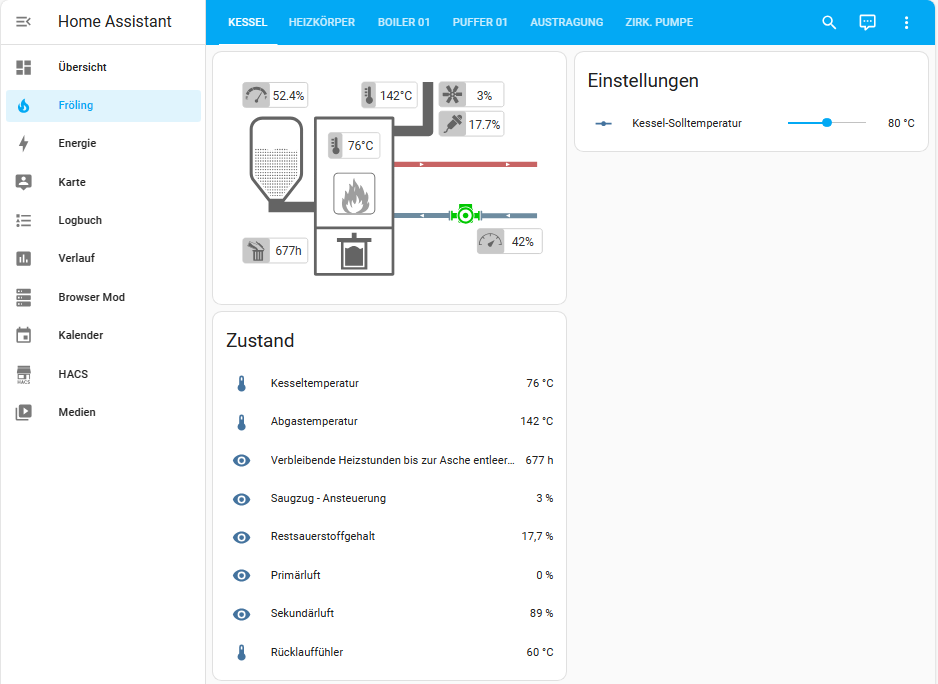Image resolution: width=938 pixels, height=684 pixels.
Task: Open HACS in the sidebar
Action: click(x=73, y=374)
